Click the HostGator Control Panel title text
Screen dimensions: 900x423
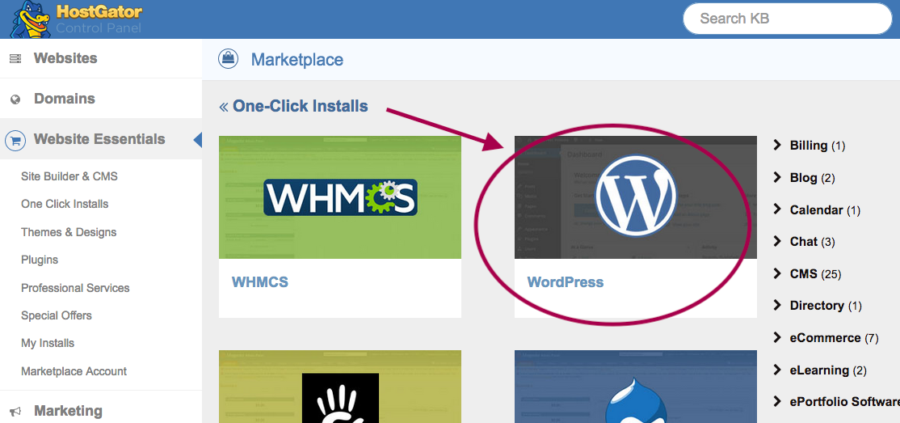click(99, 19)
